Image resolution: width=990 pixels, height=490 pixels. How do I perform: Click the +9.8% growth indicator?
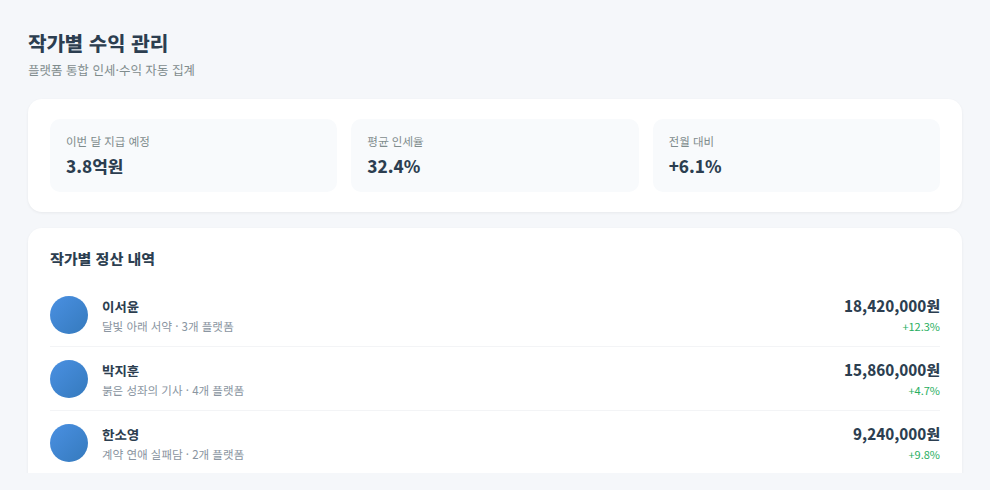(x=924, y=455)
